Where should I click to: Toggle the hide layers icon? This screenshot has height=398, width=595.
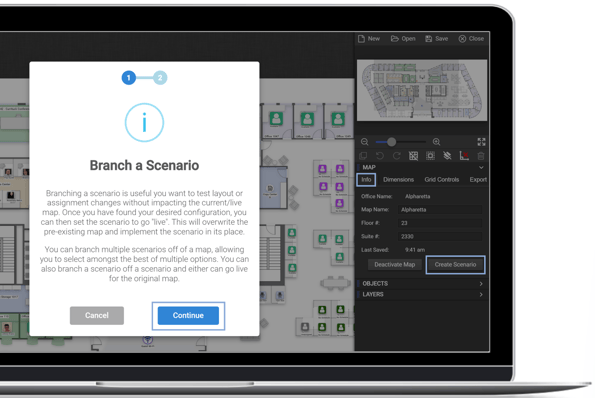click(447, 156)
